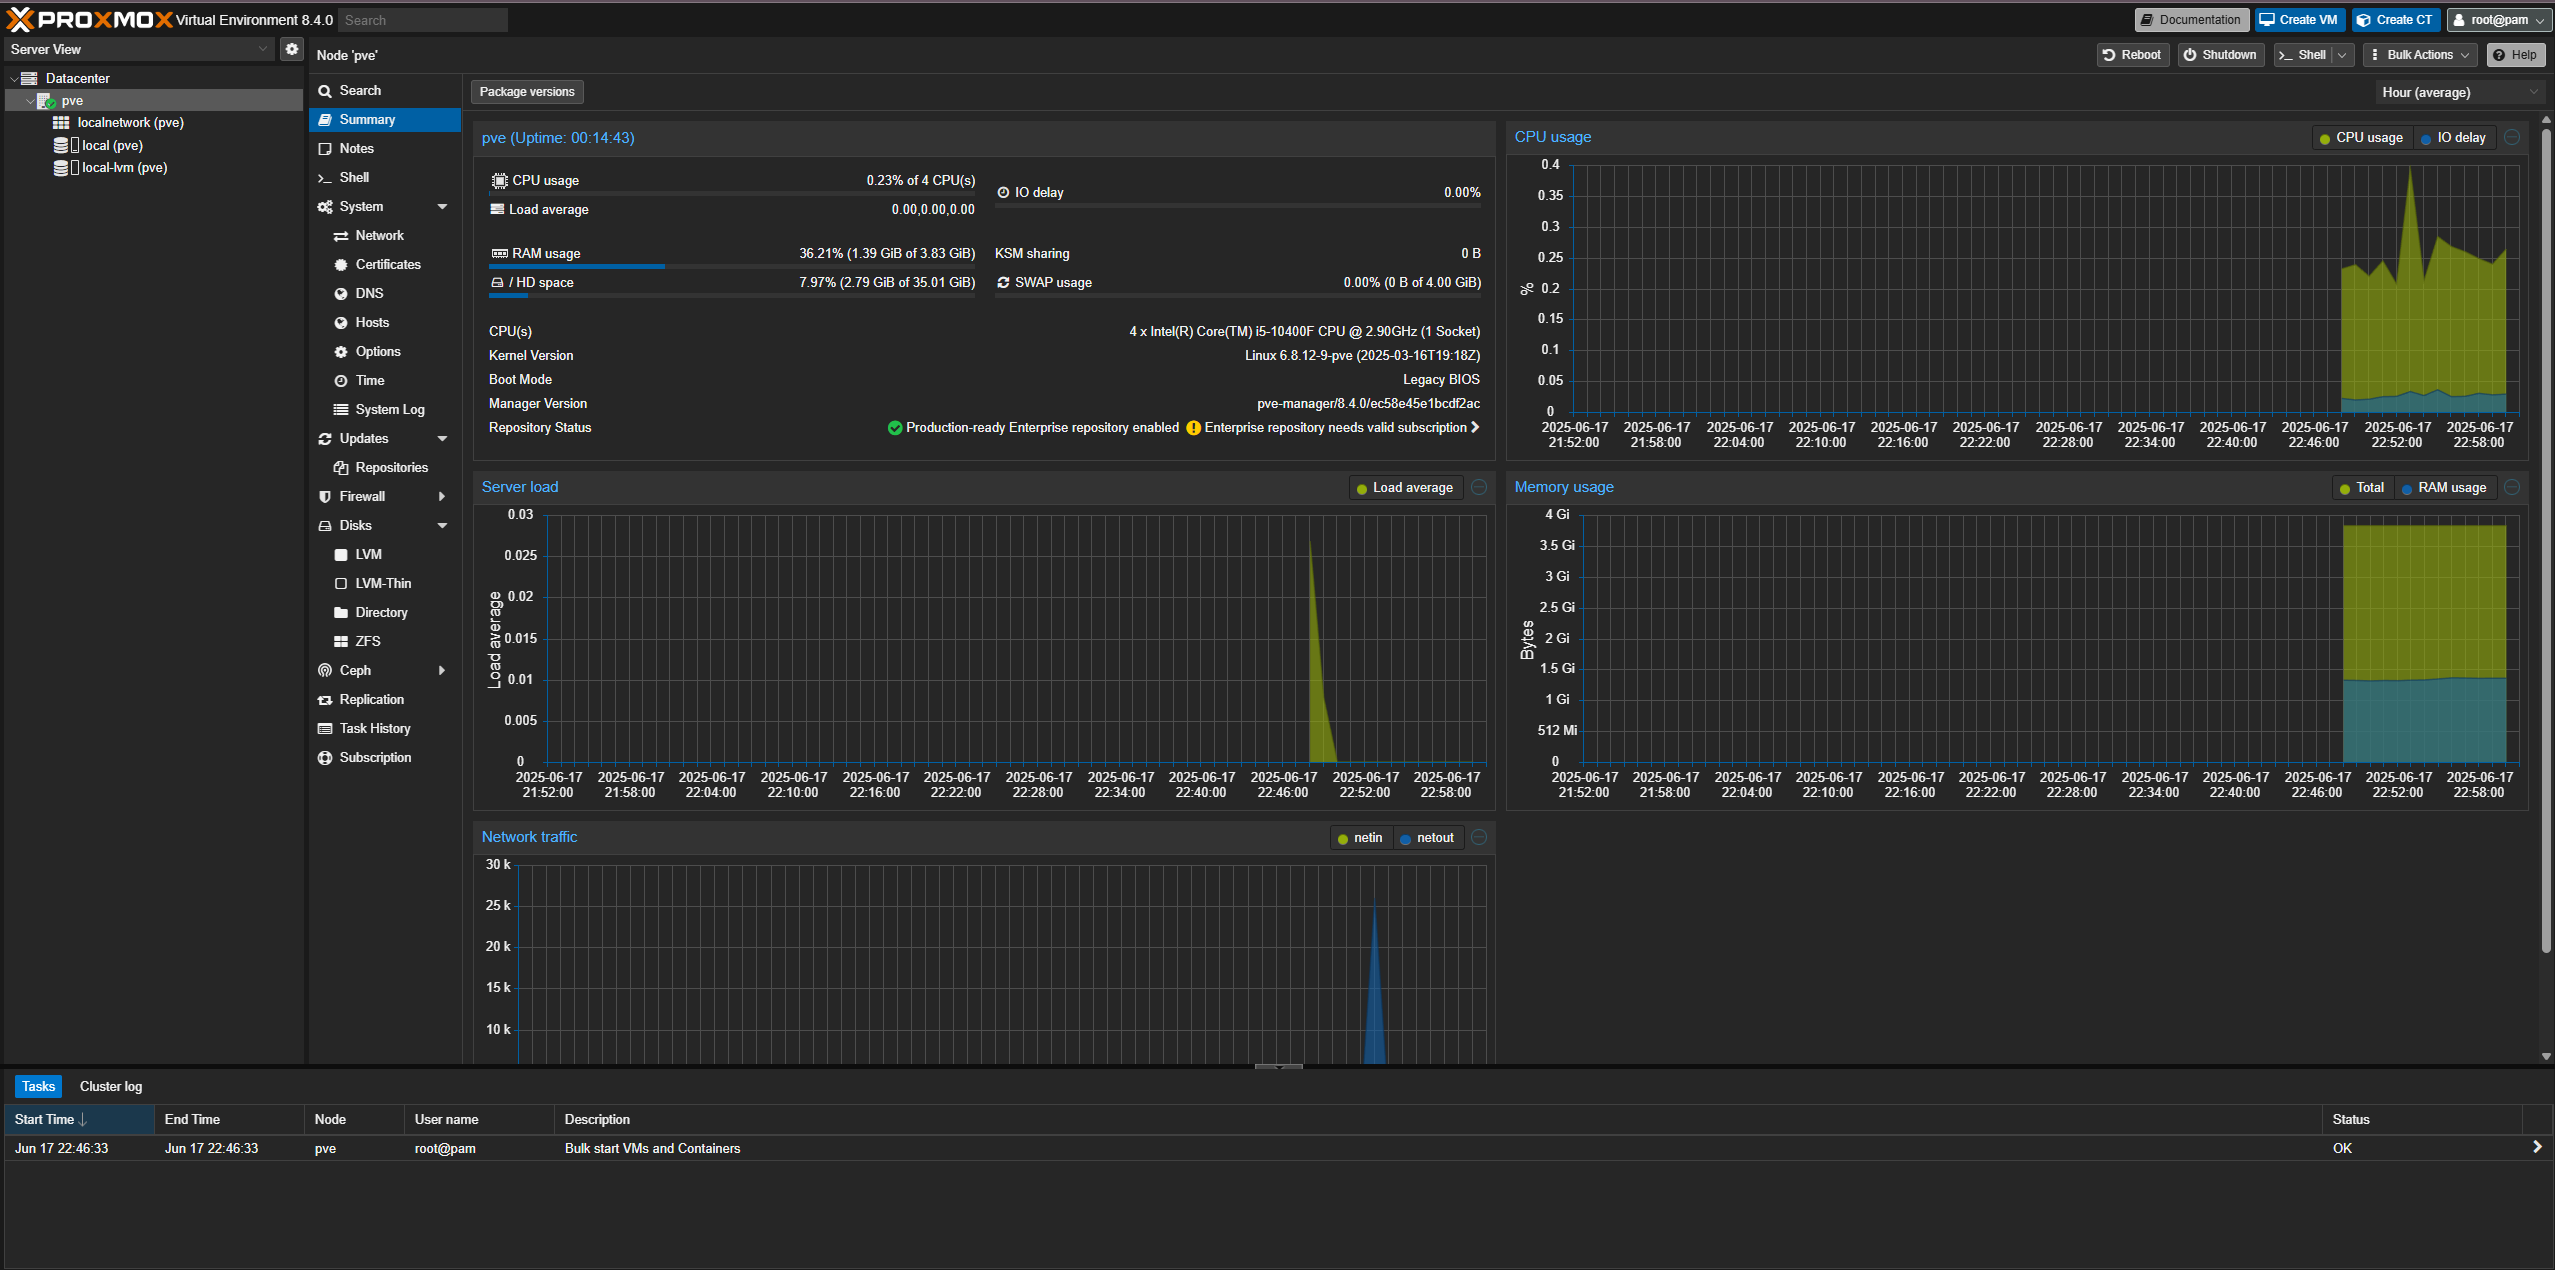Click the Task History list icon
The width and height of the screenshot is (2555, 1270).
click(325, 729)
